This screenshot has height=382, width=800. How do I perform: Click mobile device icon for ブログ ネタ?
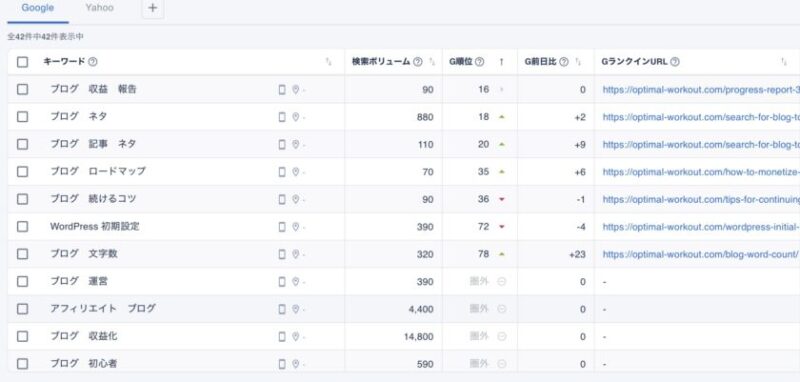click(x=282, y=117)
